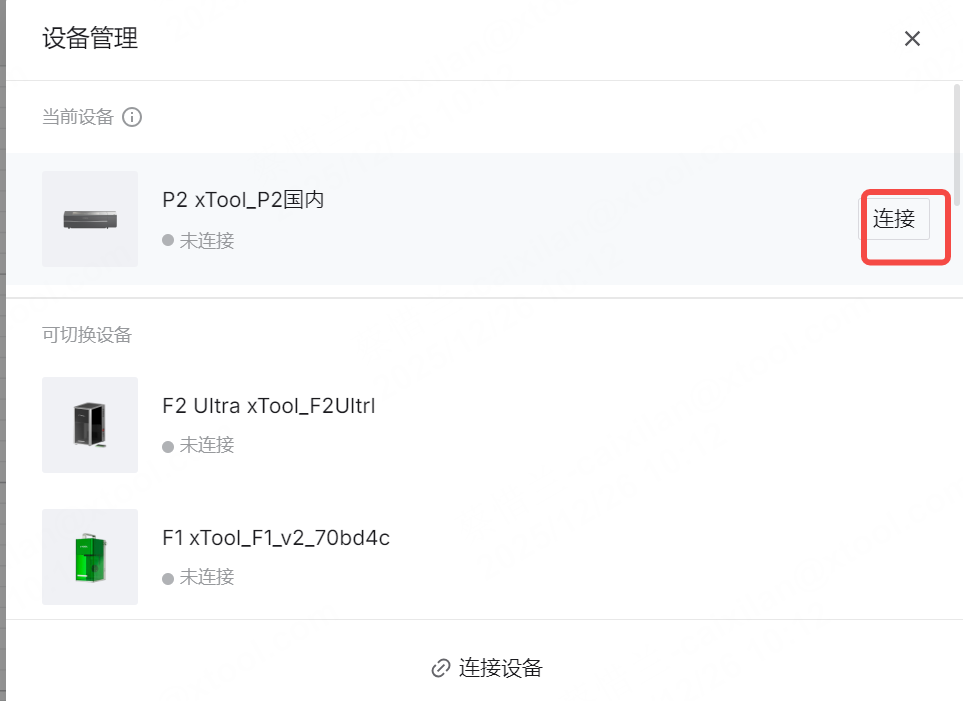Click 未连接 status text under F1
963x701 pixels.
click(x=207, y=578)
